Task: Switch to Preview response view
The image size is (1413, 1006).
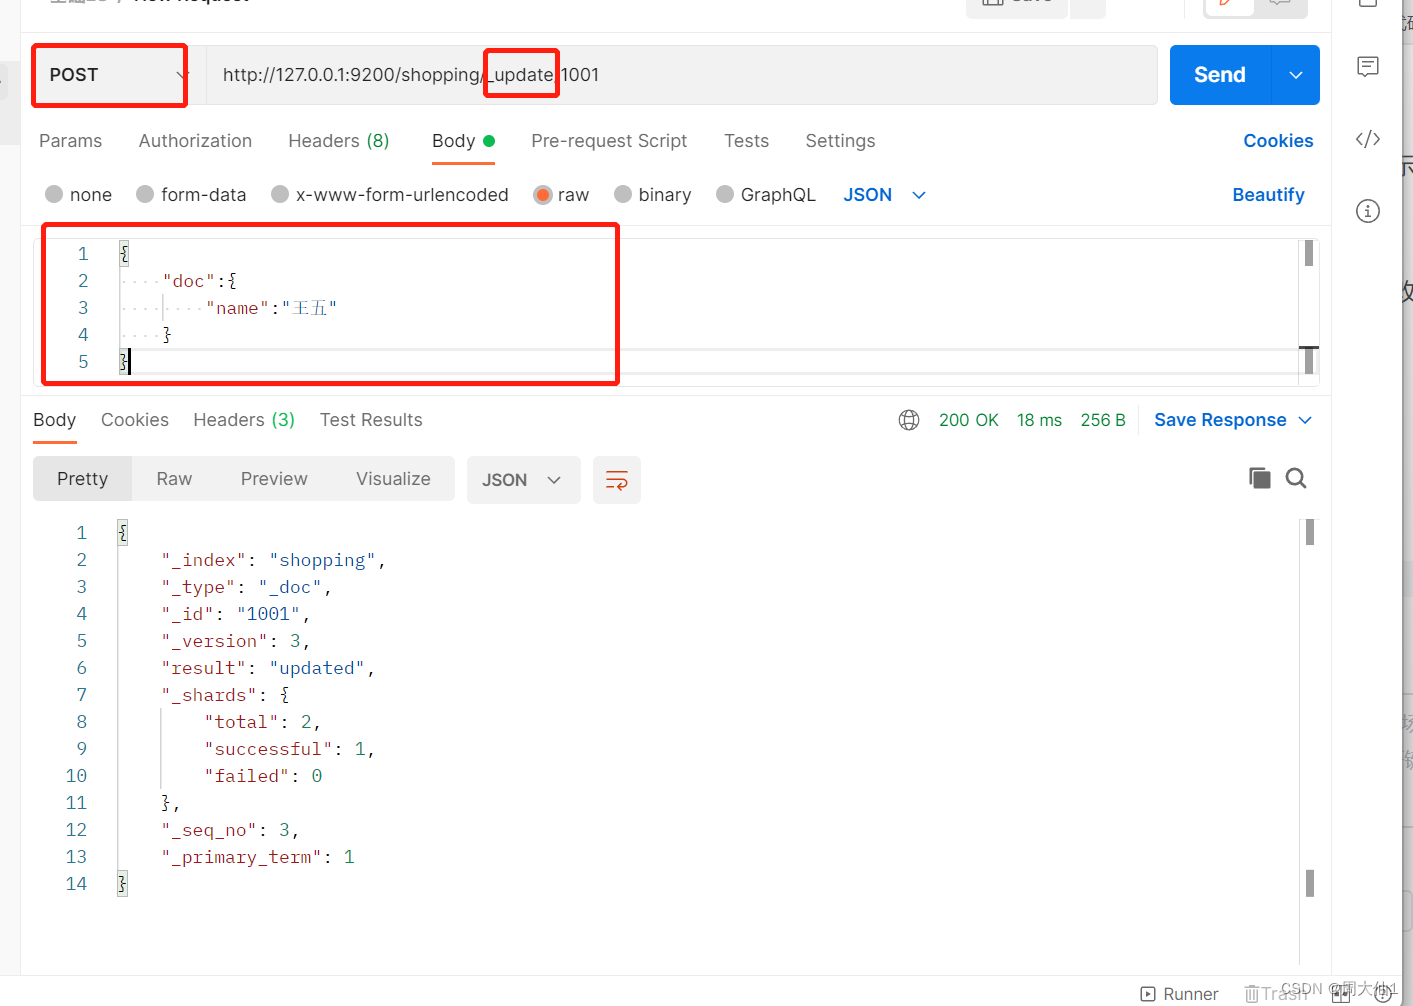Action: coord(274,479)
